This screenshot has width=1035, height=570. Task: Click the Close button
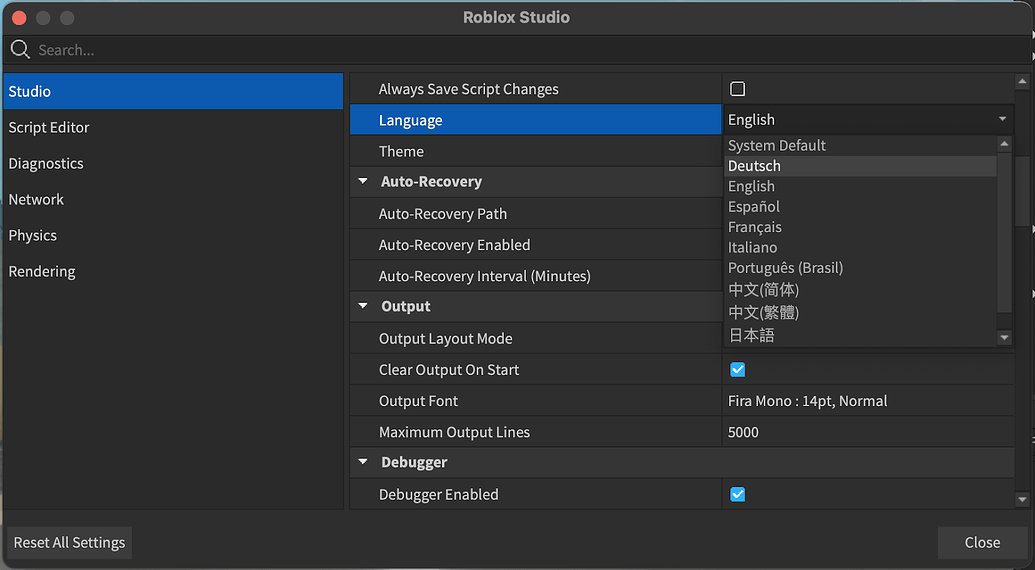click(982, 542)
